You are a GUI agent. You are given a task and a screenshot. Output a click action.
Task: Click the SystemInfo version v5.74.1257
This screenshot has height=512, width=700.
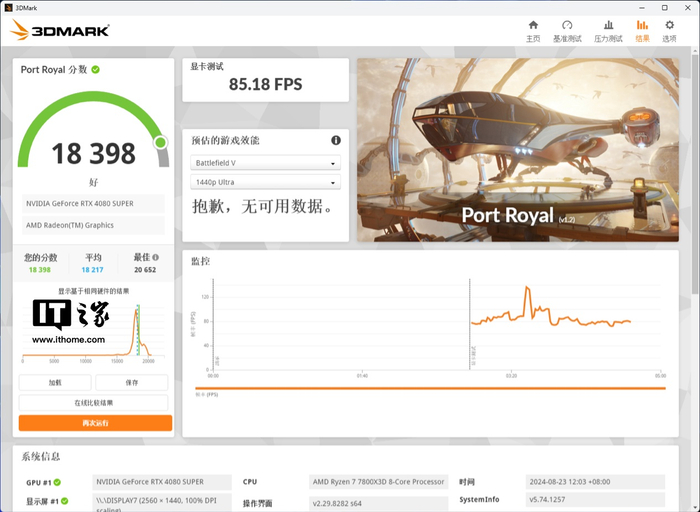click(595, 500)
